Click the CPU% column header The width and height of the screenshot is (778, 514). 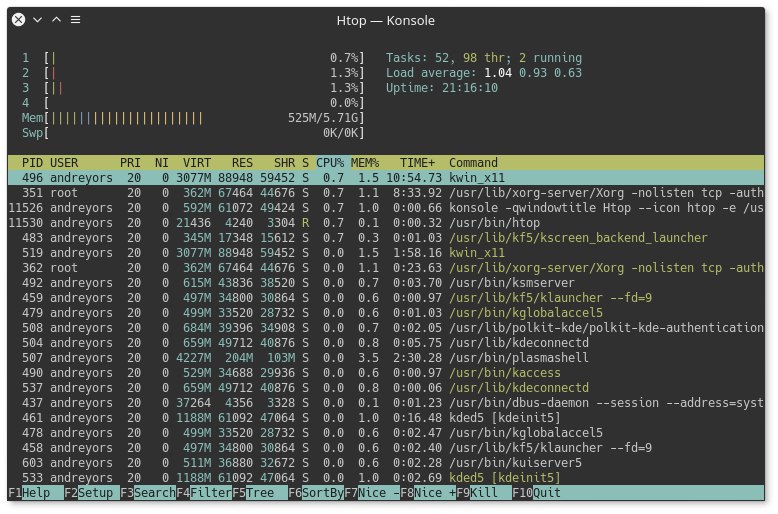[x=330, y=163]
